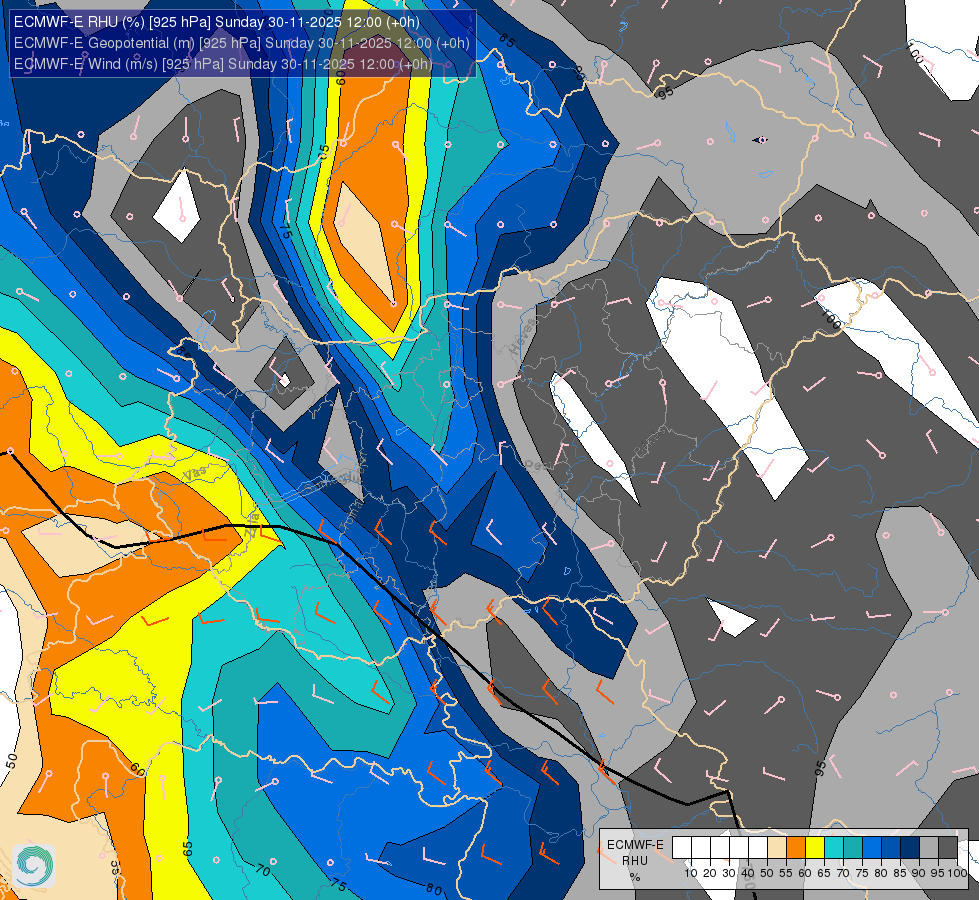
Task: Click the ECMWF-E label in the legend
Action: [x=635, y=844]
